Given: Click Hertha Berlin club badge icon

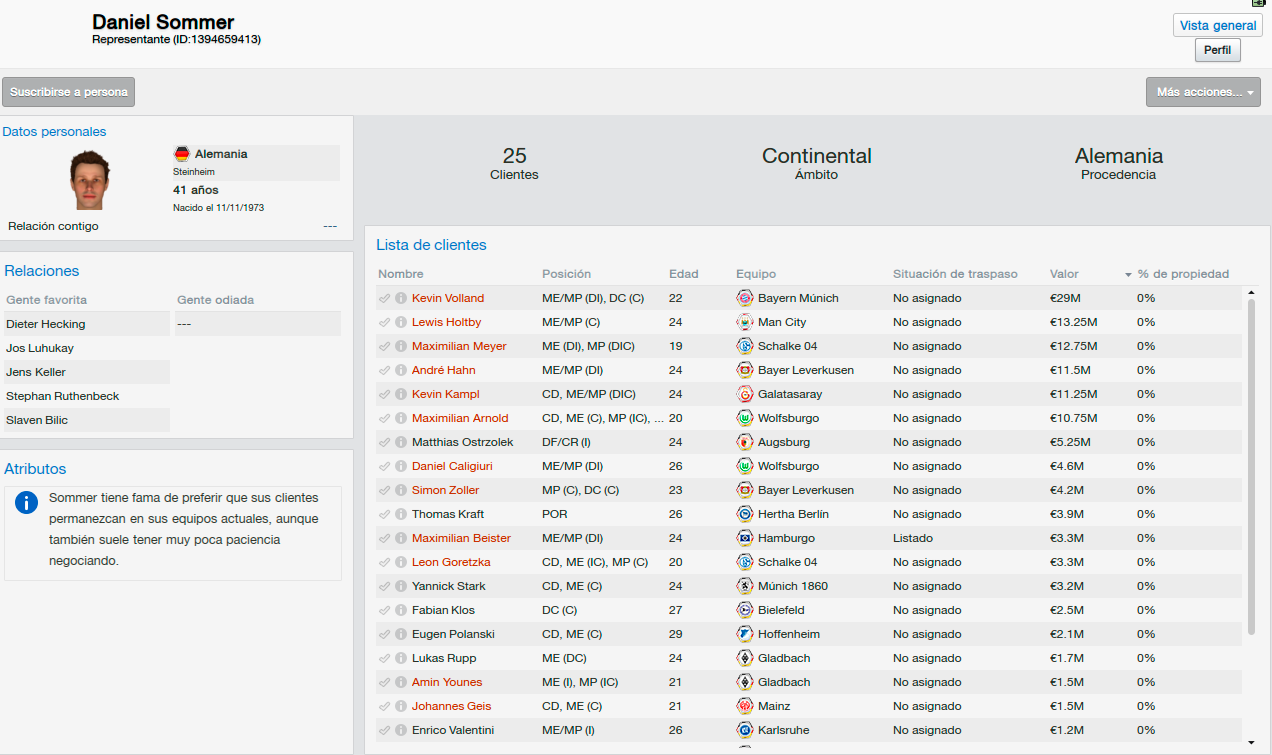Looking at the screenshot, I should (744, 514).
